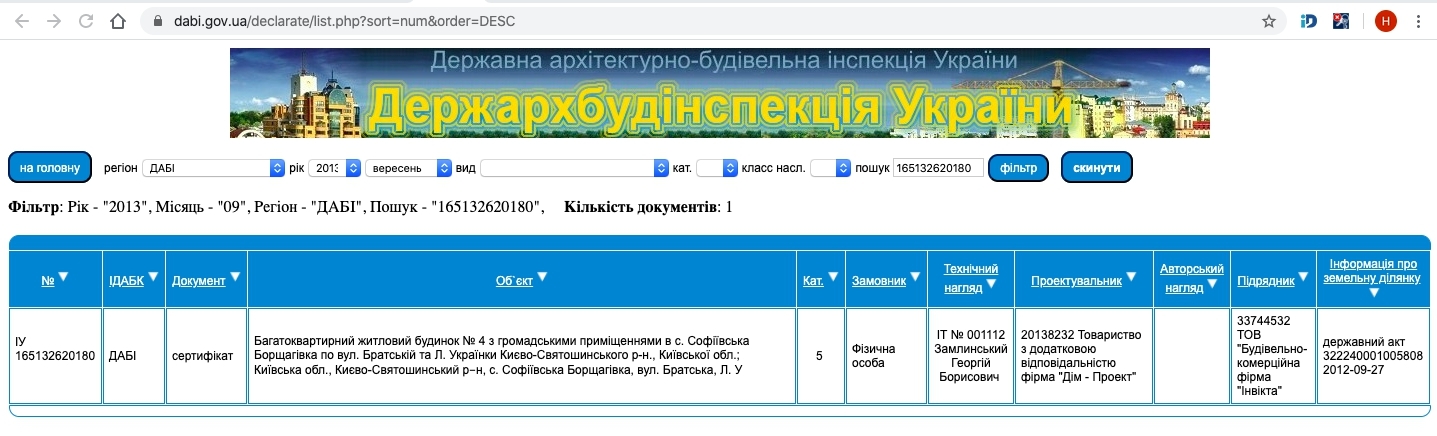This screenshot has width=1437, height=436.
Task: Open the month dropdown showing вересень
Action: click(409, 168)
